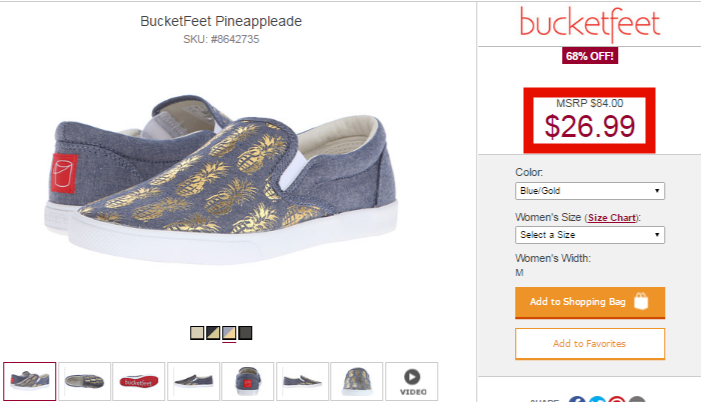Viewport: 701px width, 402px height.
Task: Click Add to Favorites button
Action: coord(590,343)
